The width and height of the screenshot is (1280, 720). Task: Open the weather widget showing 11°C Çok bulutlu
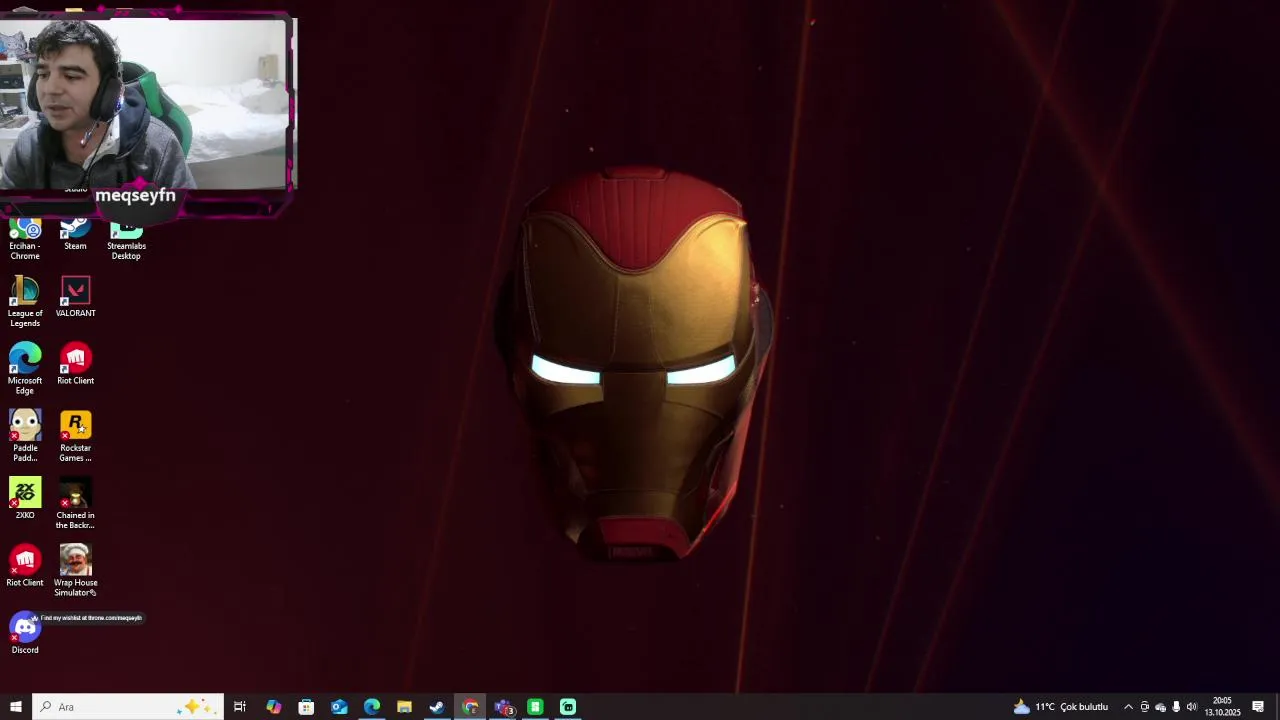pyautogui.click(x=1061, y=707)
